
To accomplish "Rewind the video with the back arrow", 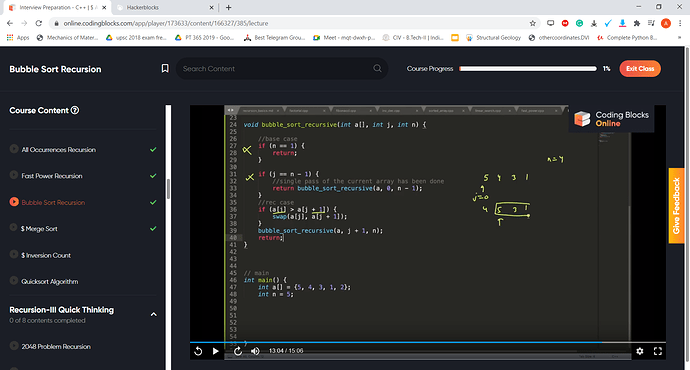I will (x=198, y=351).
